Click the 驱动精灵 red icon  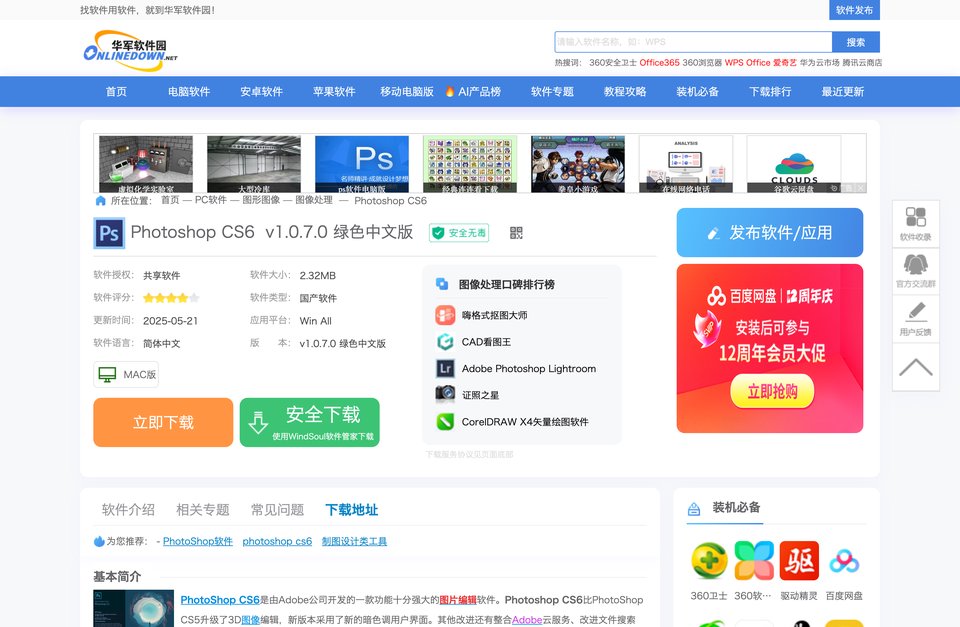coord(799,561)
